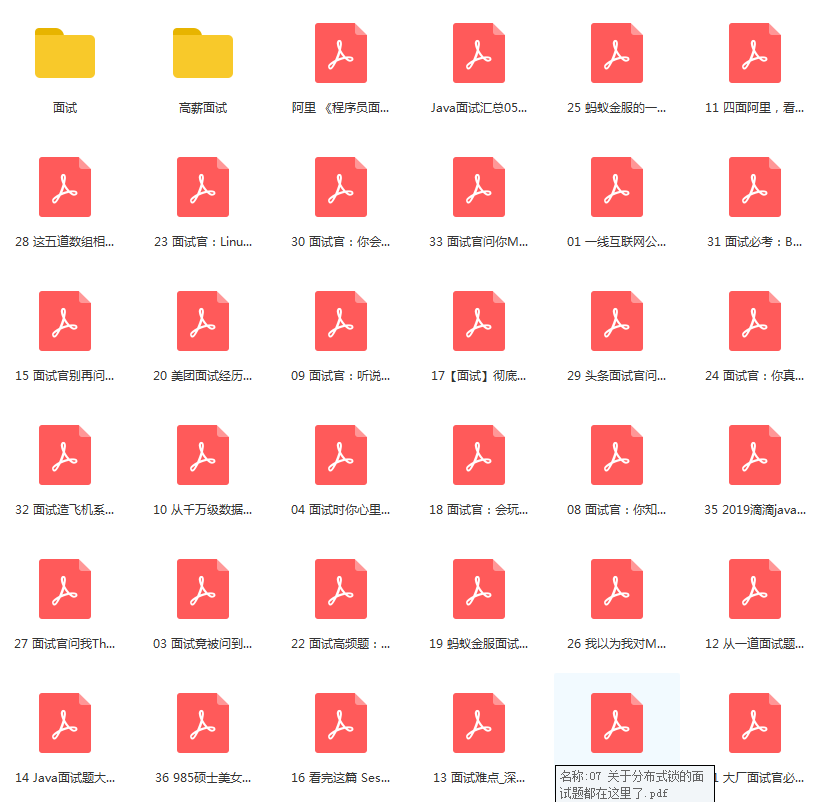Select the PDF icon for 19 蚂蚁金服面试...
This screenshot has height=802, width=826.
[x=479, y=589]
